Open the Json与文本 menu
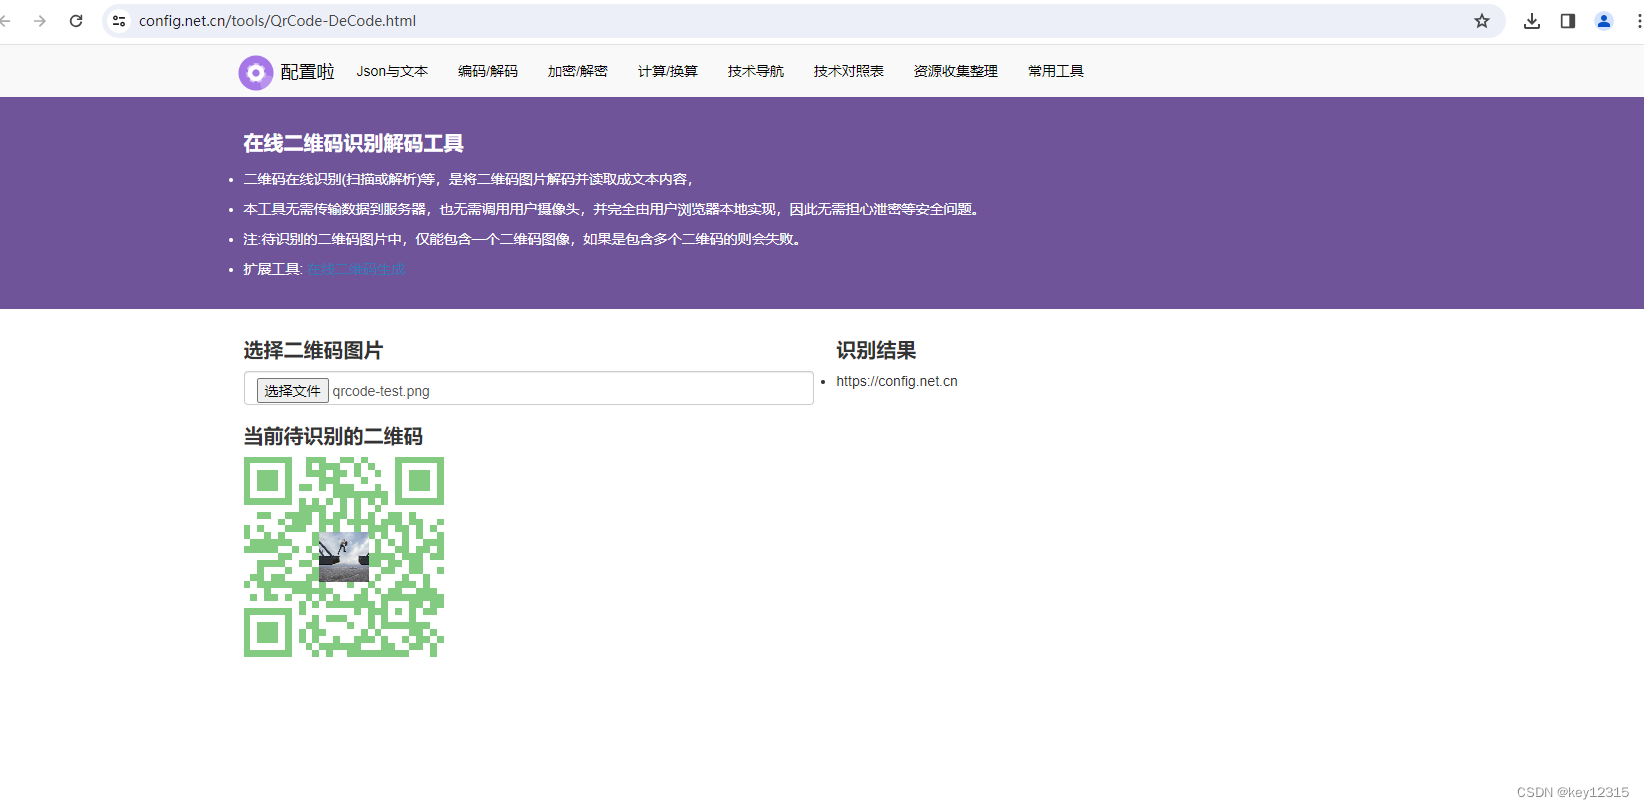This screenshot has width=1644, height=809. (x=392, y=71)
